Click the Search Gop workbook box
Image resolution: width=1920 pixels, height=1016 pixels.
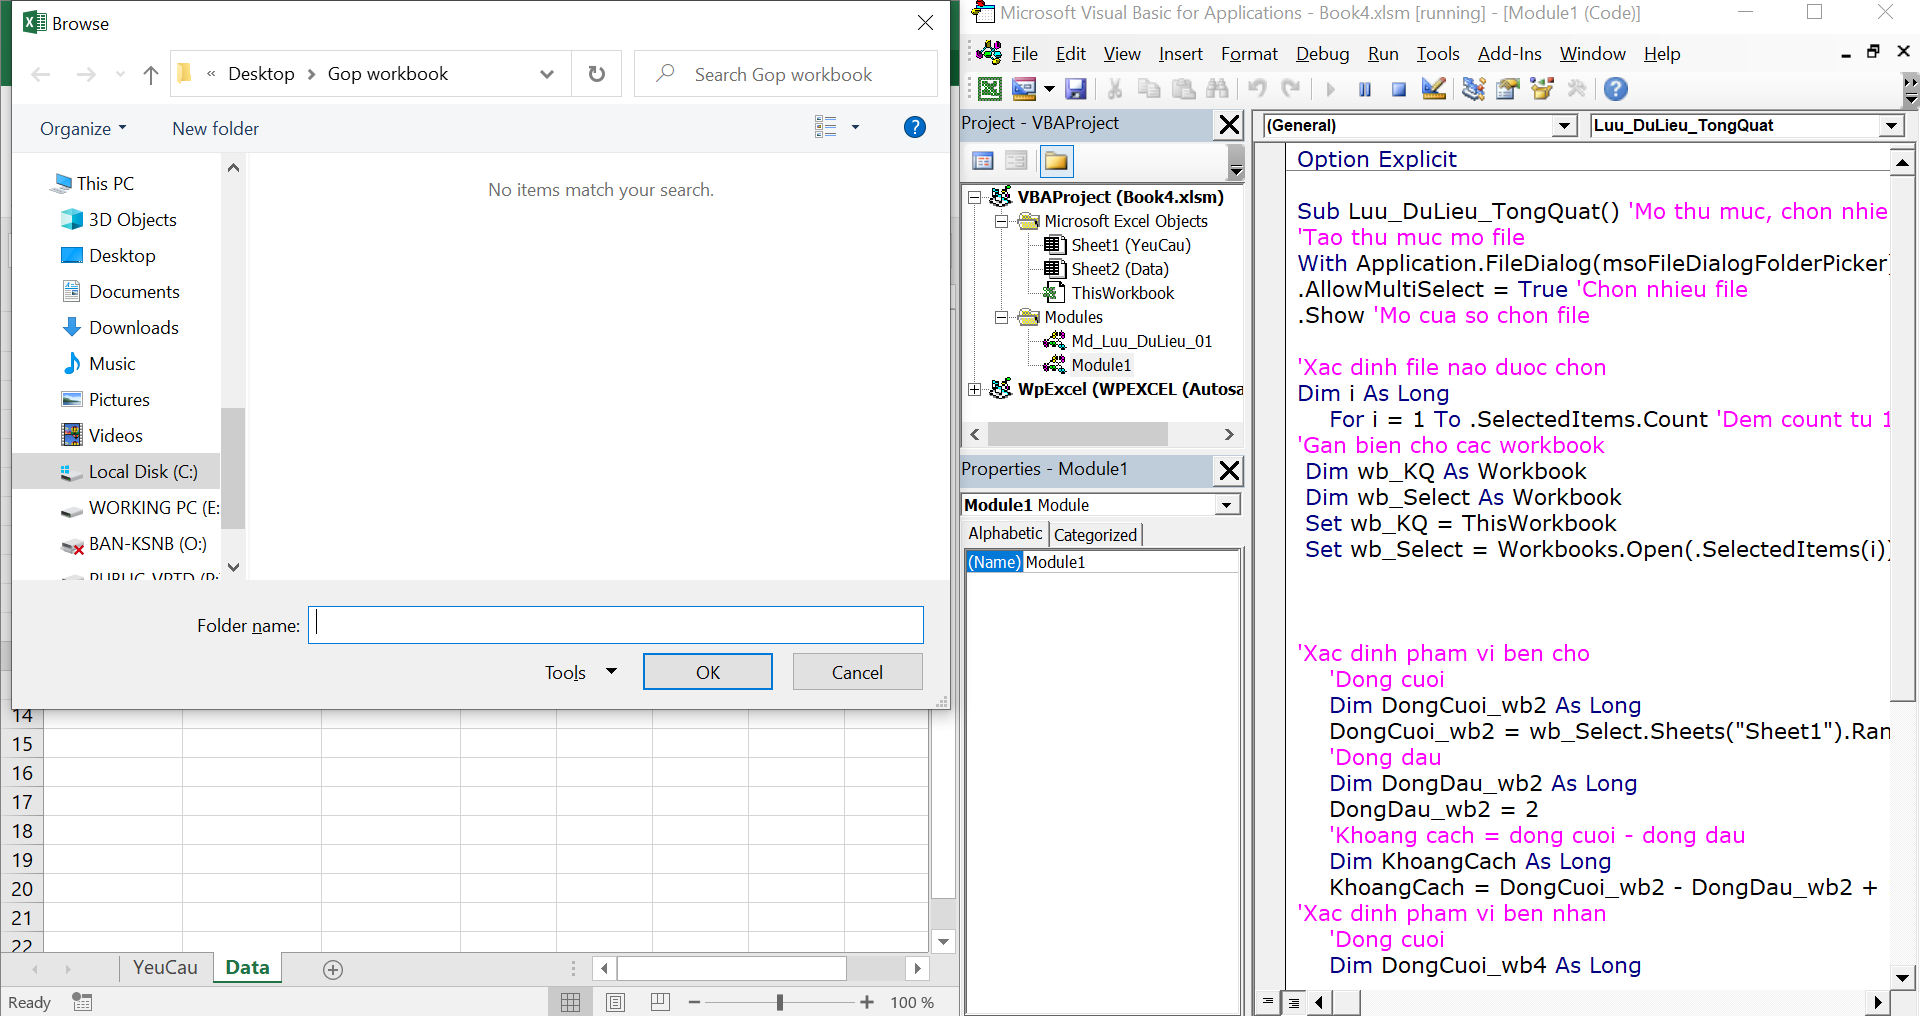(786, 74)
